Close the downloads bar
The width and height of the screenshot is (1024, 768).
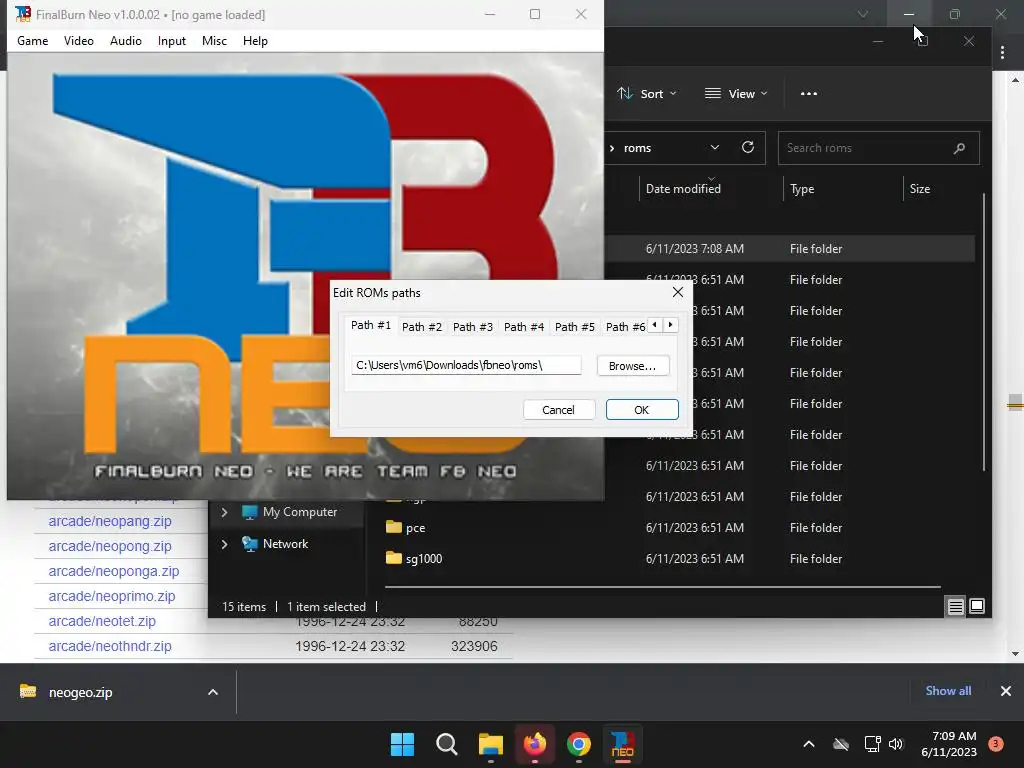[1006, 691]
